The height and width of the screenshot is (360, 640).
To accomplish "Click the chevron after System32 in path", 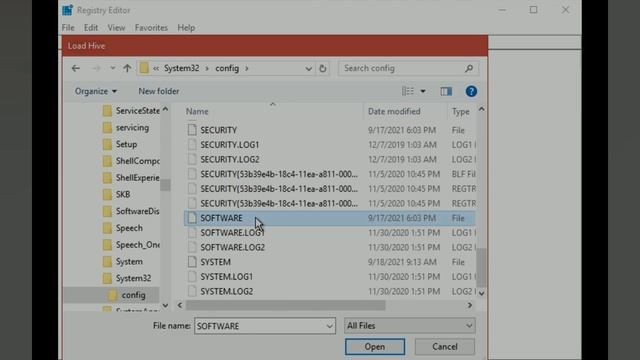I will [207, 68].
